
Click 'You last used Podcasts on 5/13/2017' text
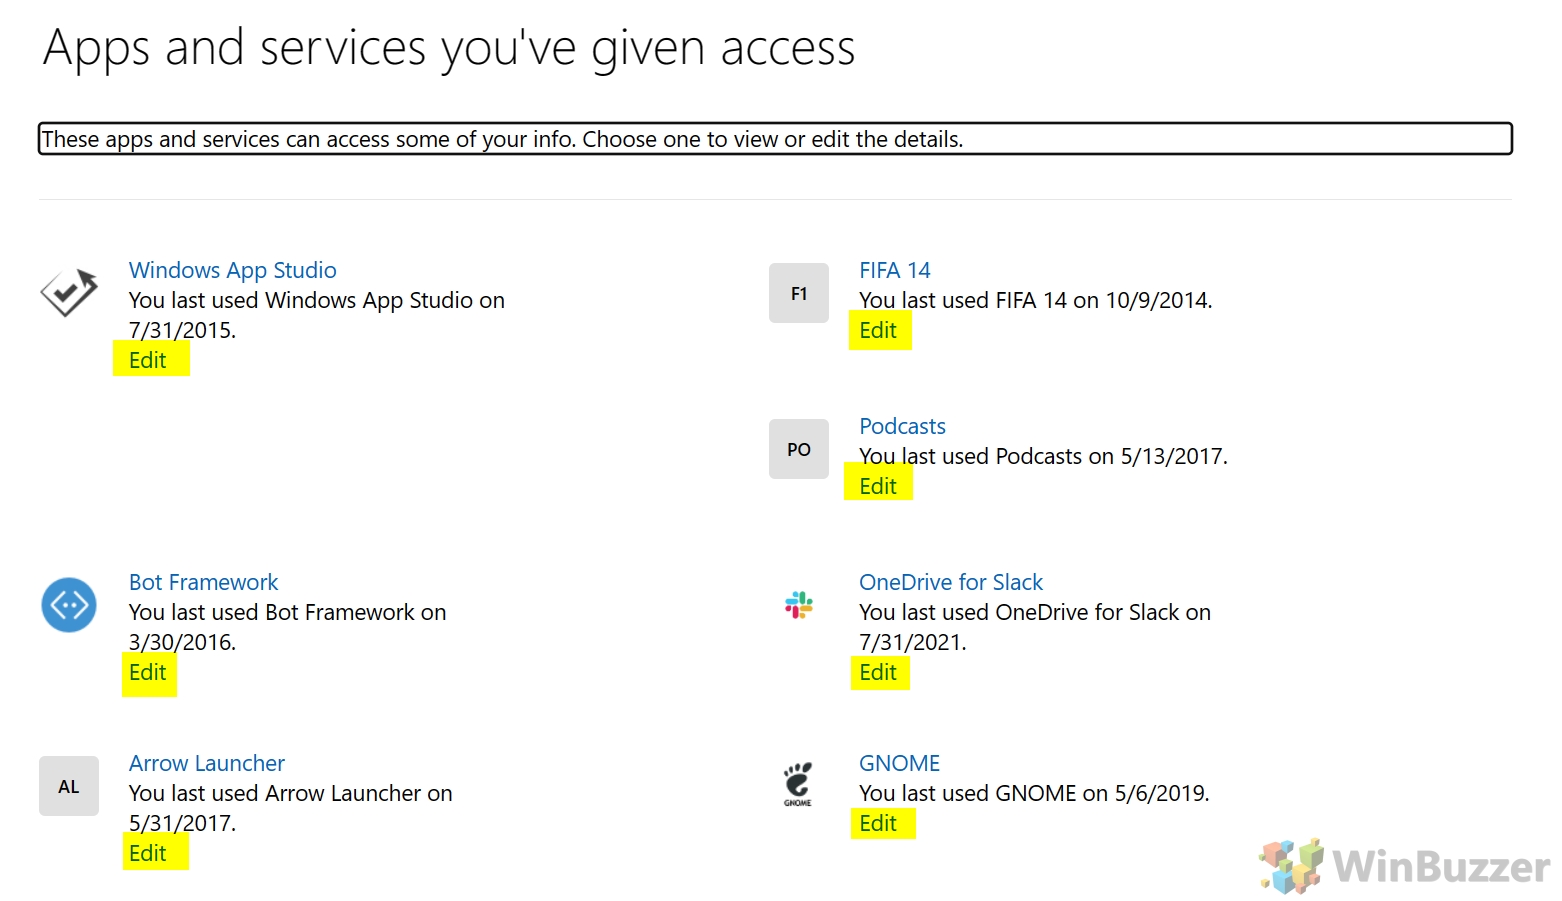pyautogui.click(x=1043, y=456)
